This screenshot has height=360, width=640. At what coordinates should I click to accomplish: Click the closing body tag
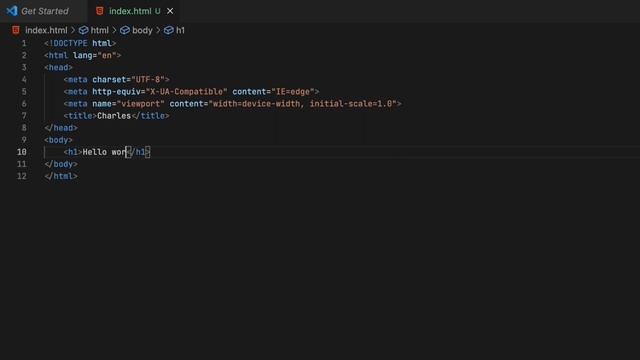[61, 164]
